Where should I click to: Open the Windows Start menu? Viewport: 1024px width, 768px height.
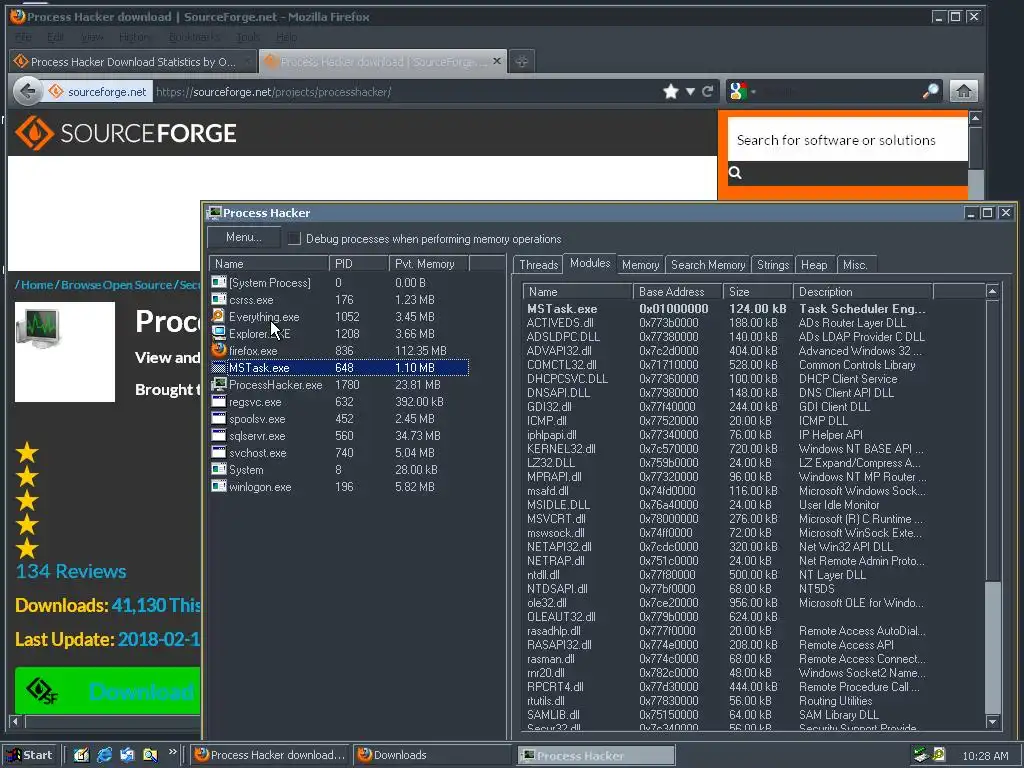click(30, 755)
